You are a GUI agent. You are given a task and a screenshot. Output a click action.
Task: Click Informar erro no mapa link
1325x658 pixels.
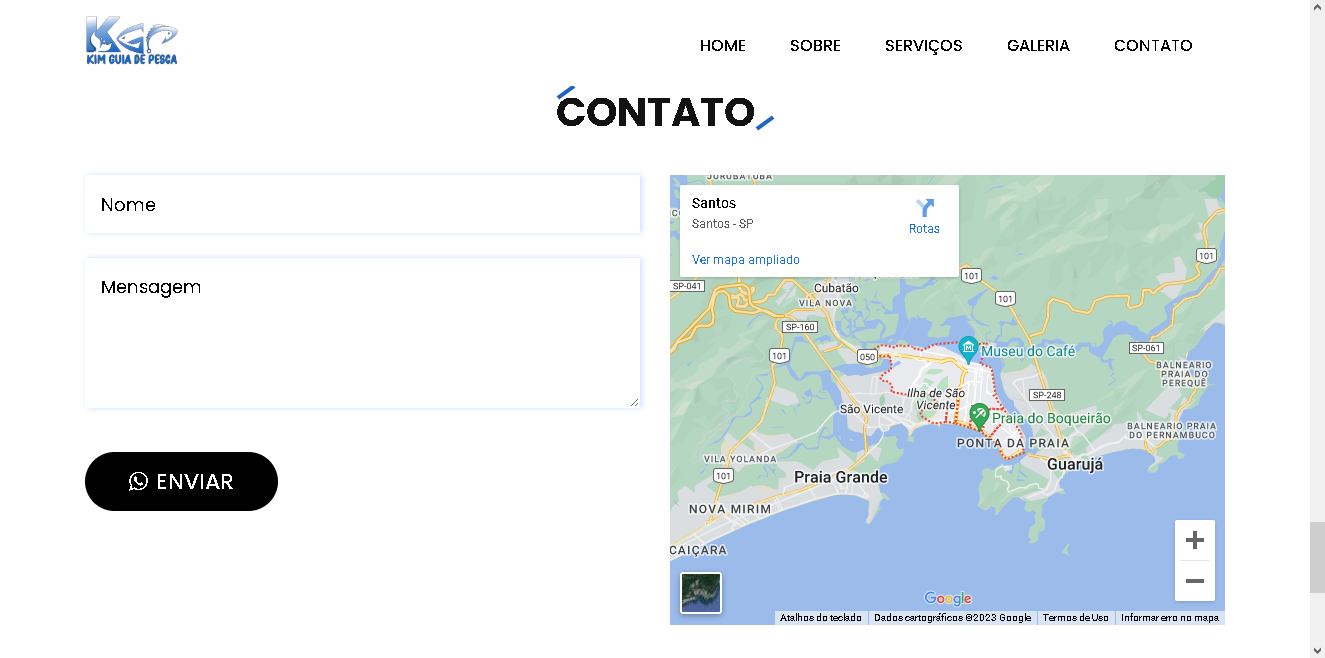[x=1169, y=618]
